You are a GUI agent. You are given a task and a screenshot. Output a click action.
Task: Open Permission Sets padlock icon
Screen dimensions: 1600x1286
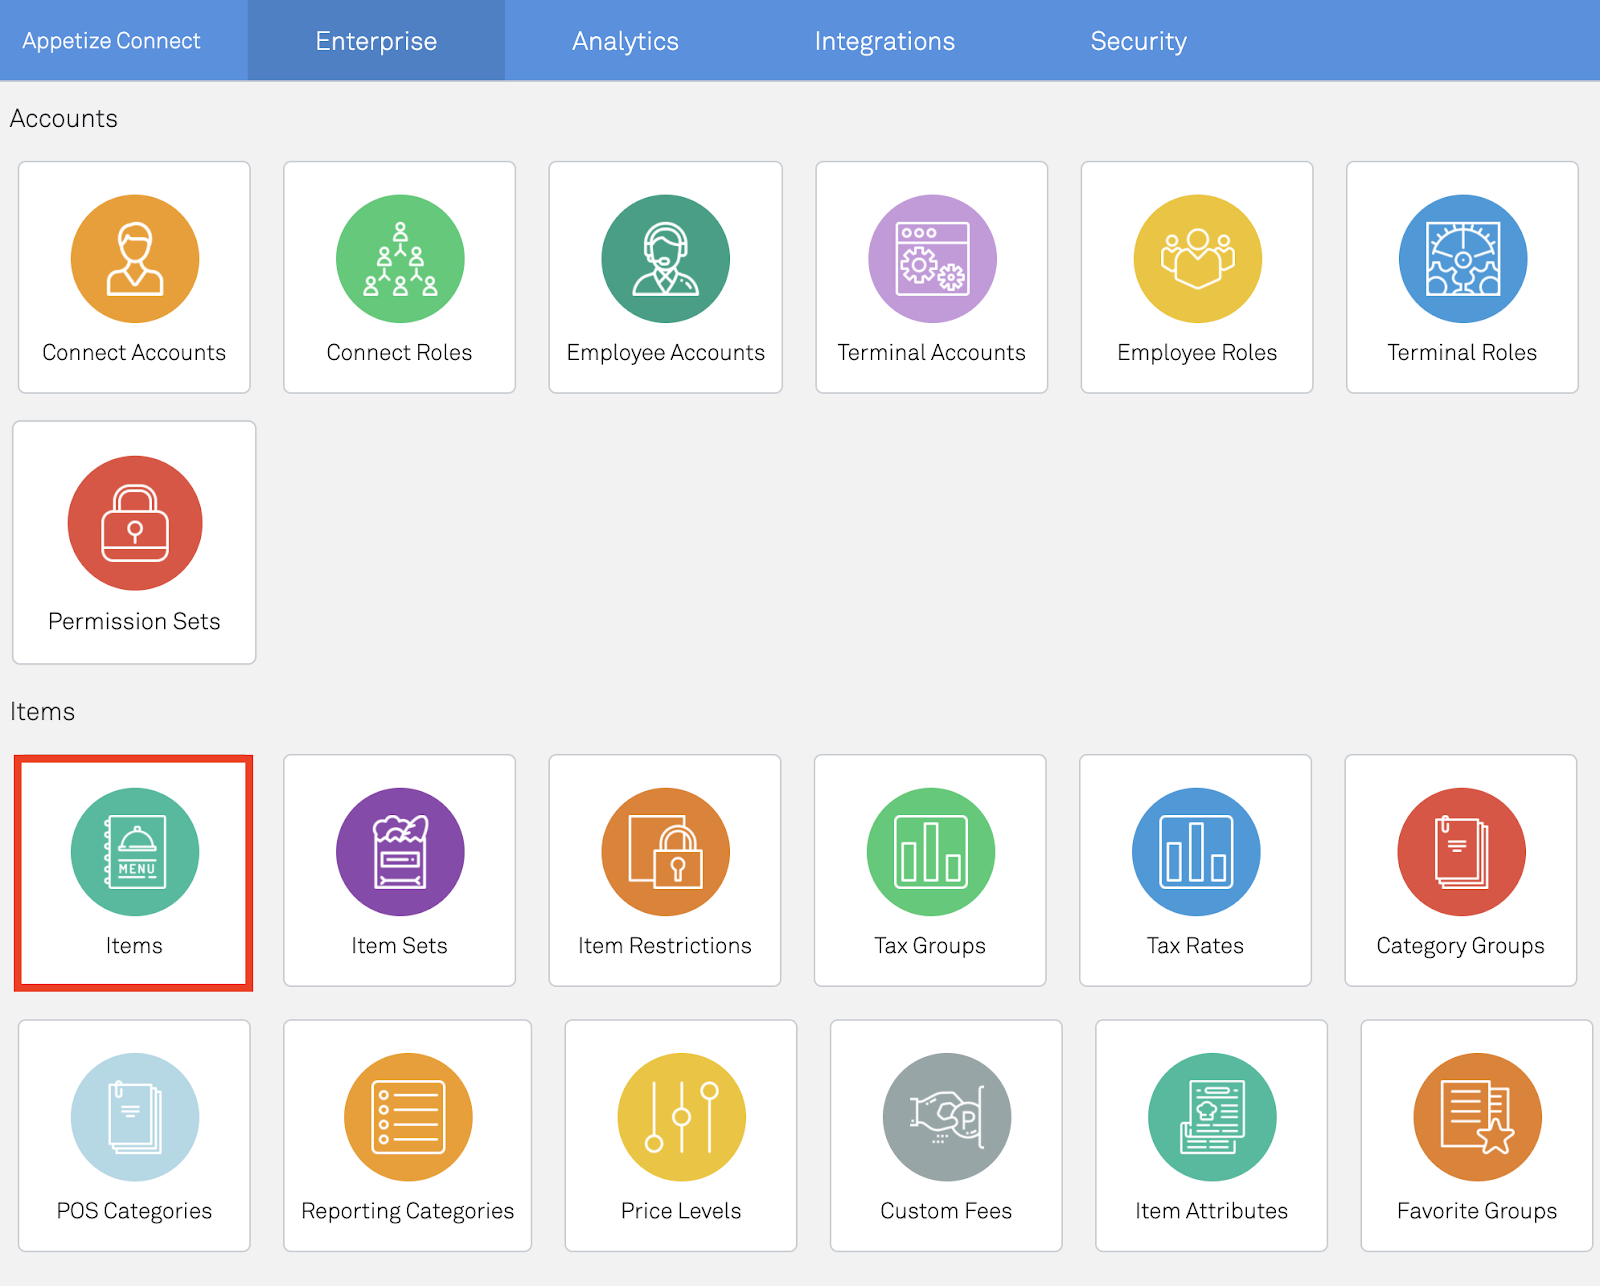(135, 523)
